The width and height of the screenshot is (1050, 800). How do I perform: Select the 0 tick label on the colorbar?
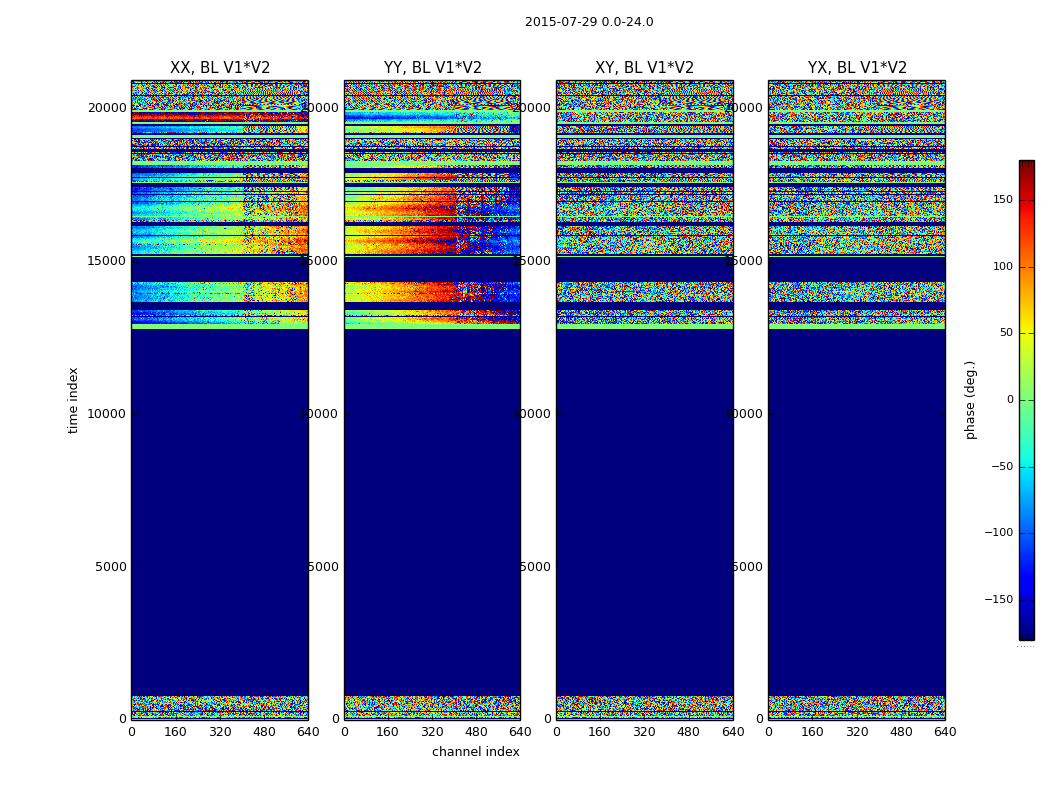click(1009, 400)
